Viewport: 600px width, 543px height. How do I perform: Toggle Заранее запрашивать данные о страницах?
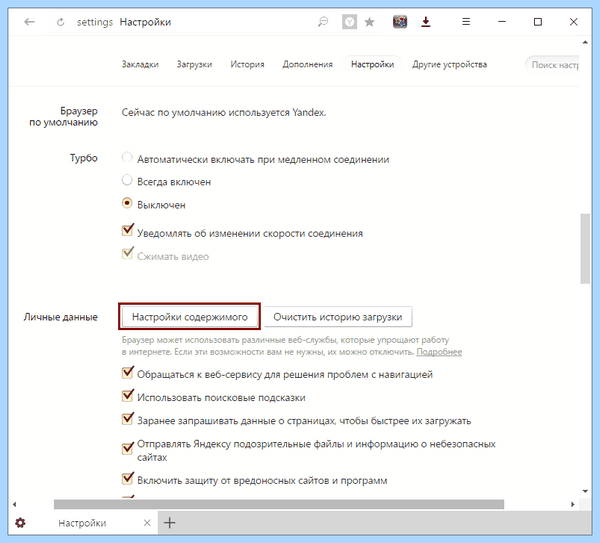coord(128,419)
